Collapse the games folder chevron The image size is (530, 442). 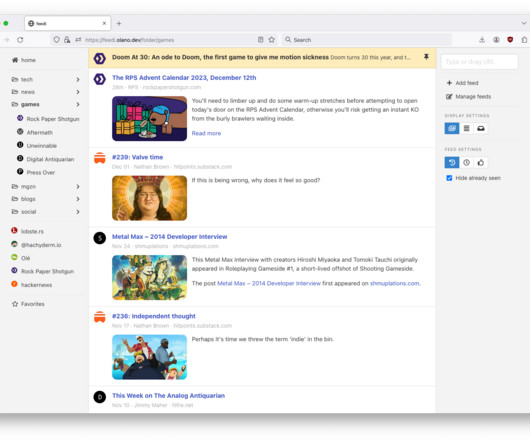point(78,104)
